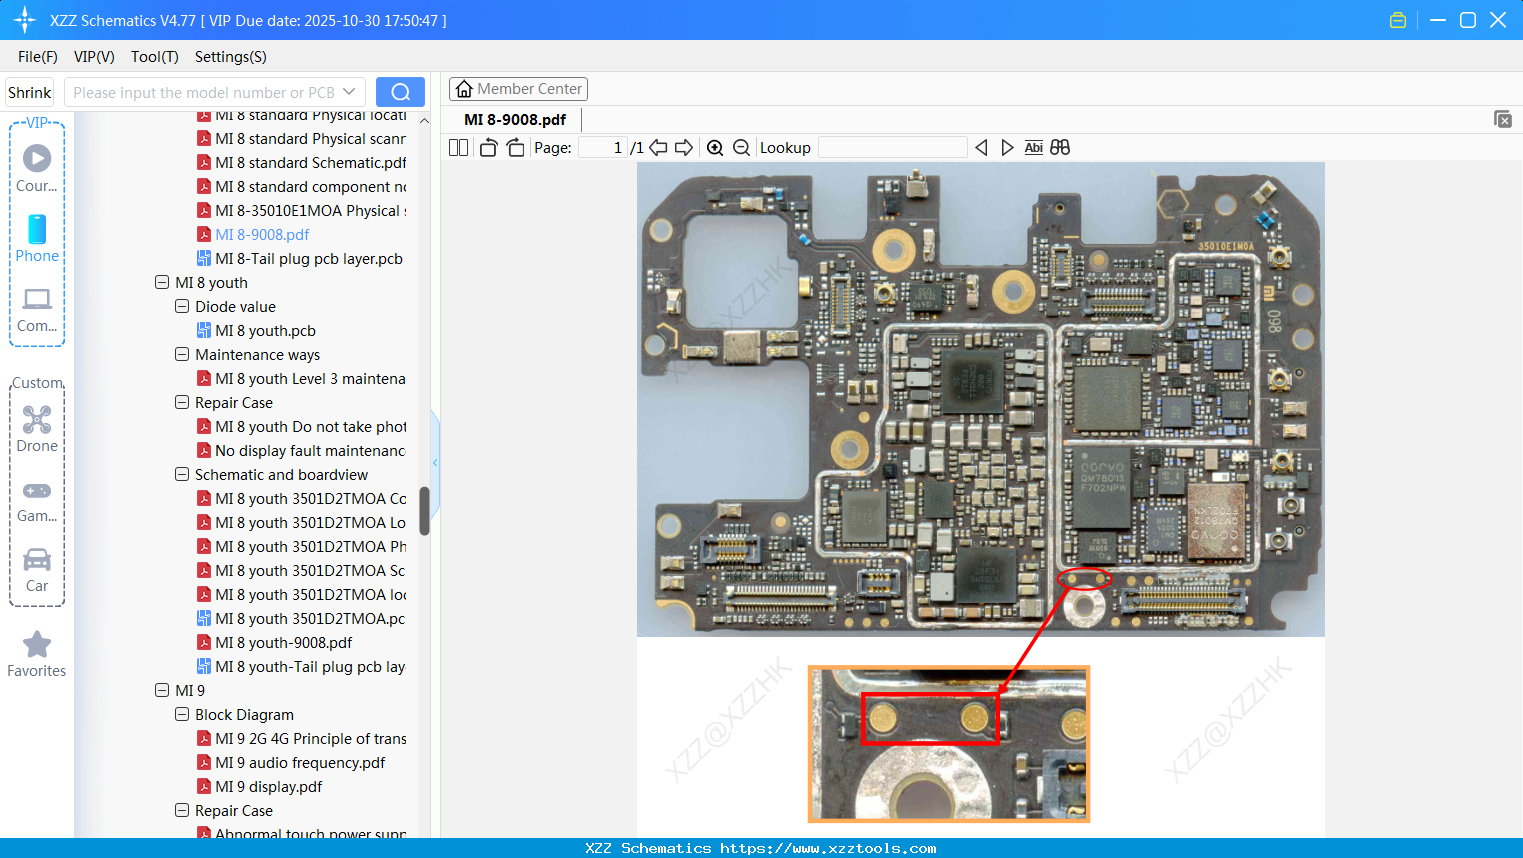The height and width of the screenshot is (858, 1523).
Task: Zoom in on the PDF
Action: click(715, 147)
